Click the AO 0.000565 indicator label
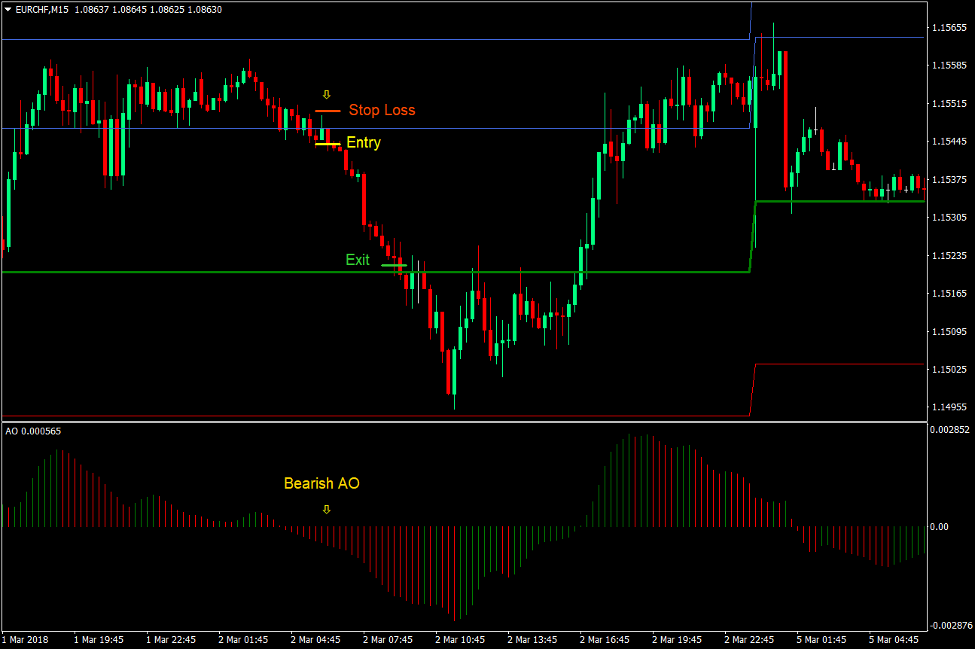Image resolution: width=977 pixels, height=650 pixels. pyautogui.click(x=33, y=431)
